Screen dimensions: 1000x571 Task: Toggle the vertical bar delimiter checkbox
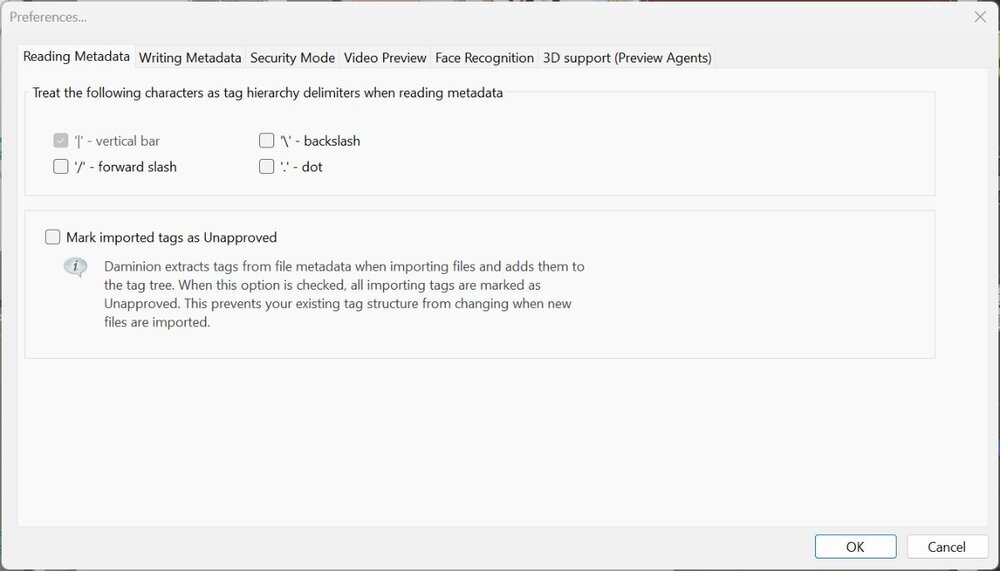(61, 141)
